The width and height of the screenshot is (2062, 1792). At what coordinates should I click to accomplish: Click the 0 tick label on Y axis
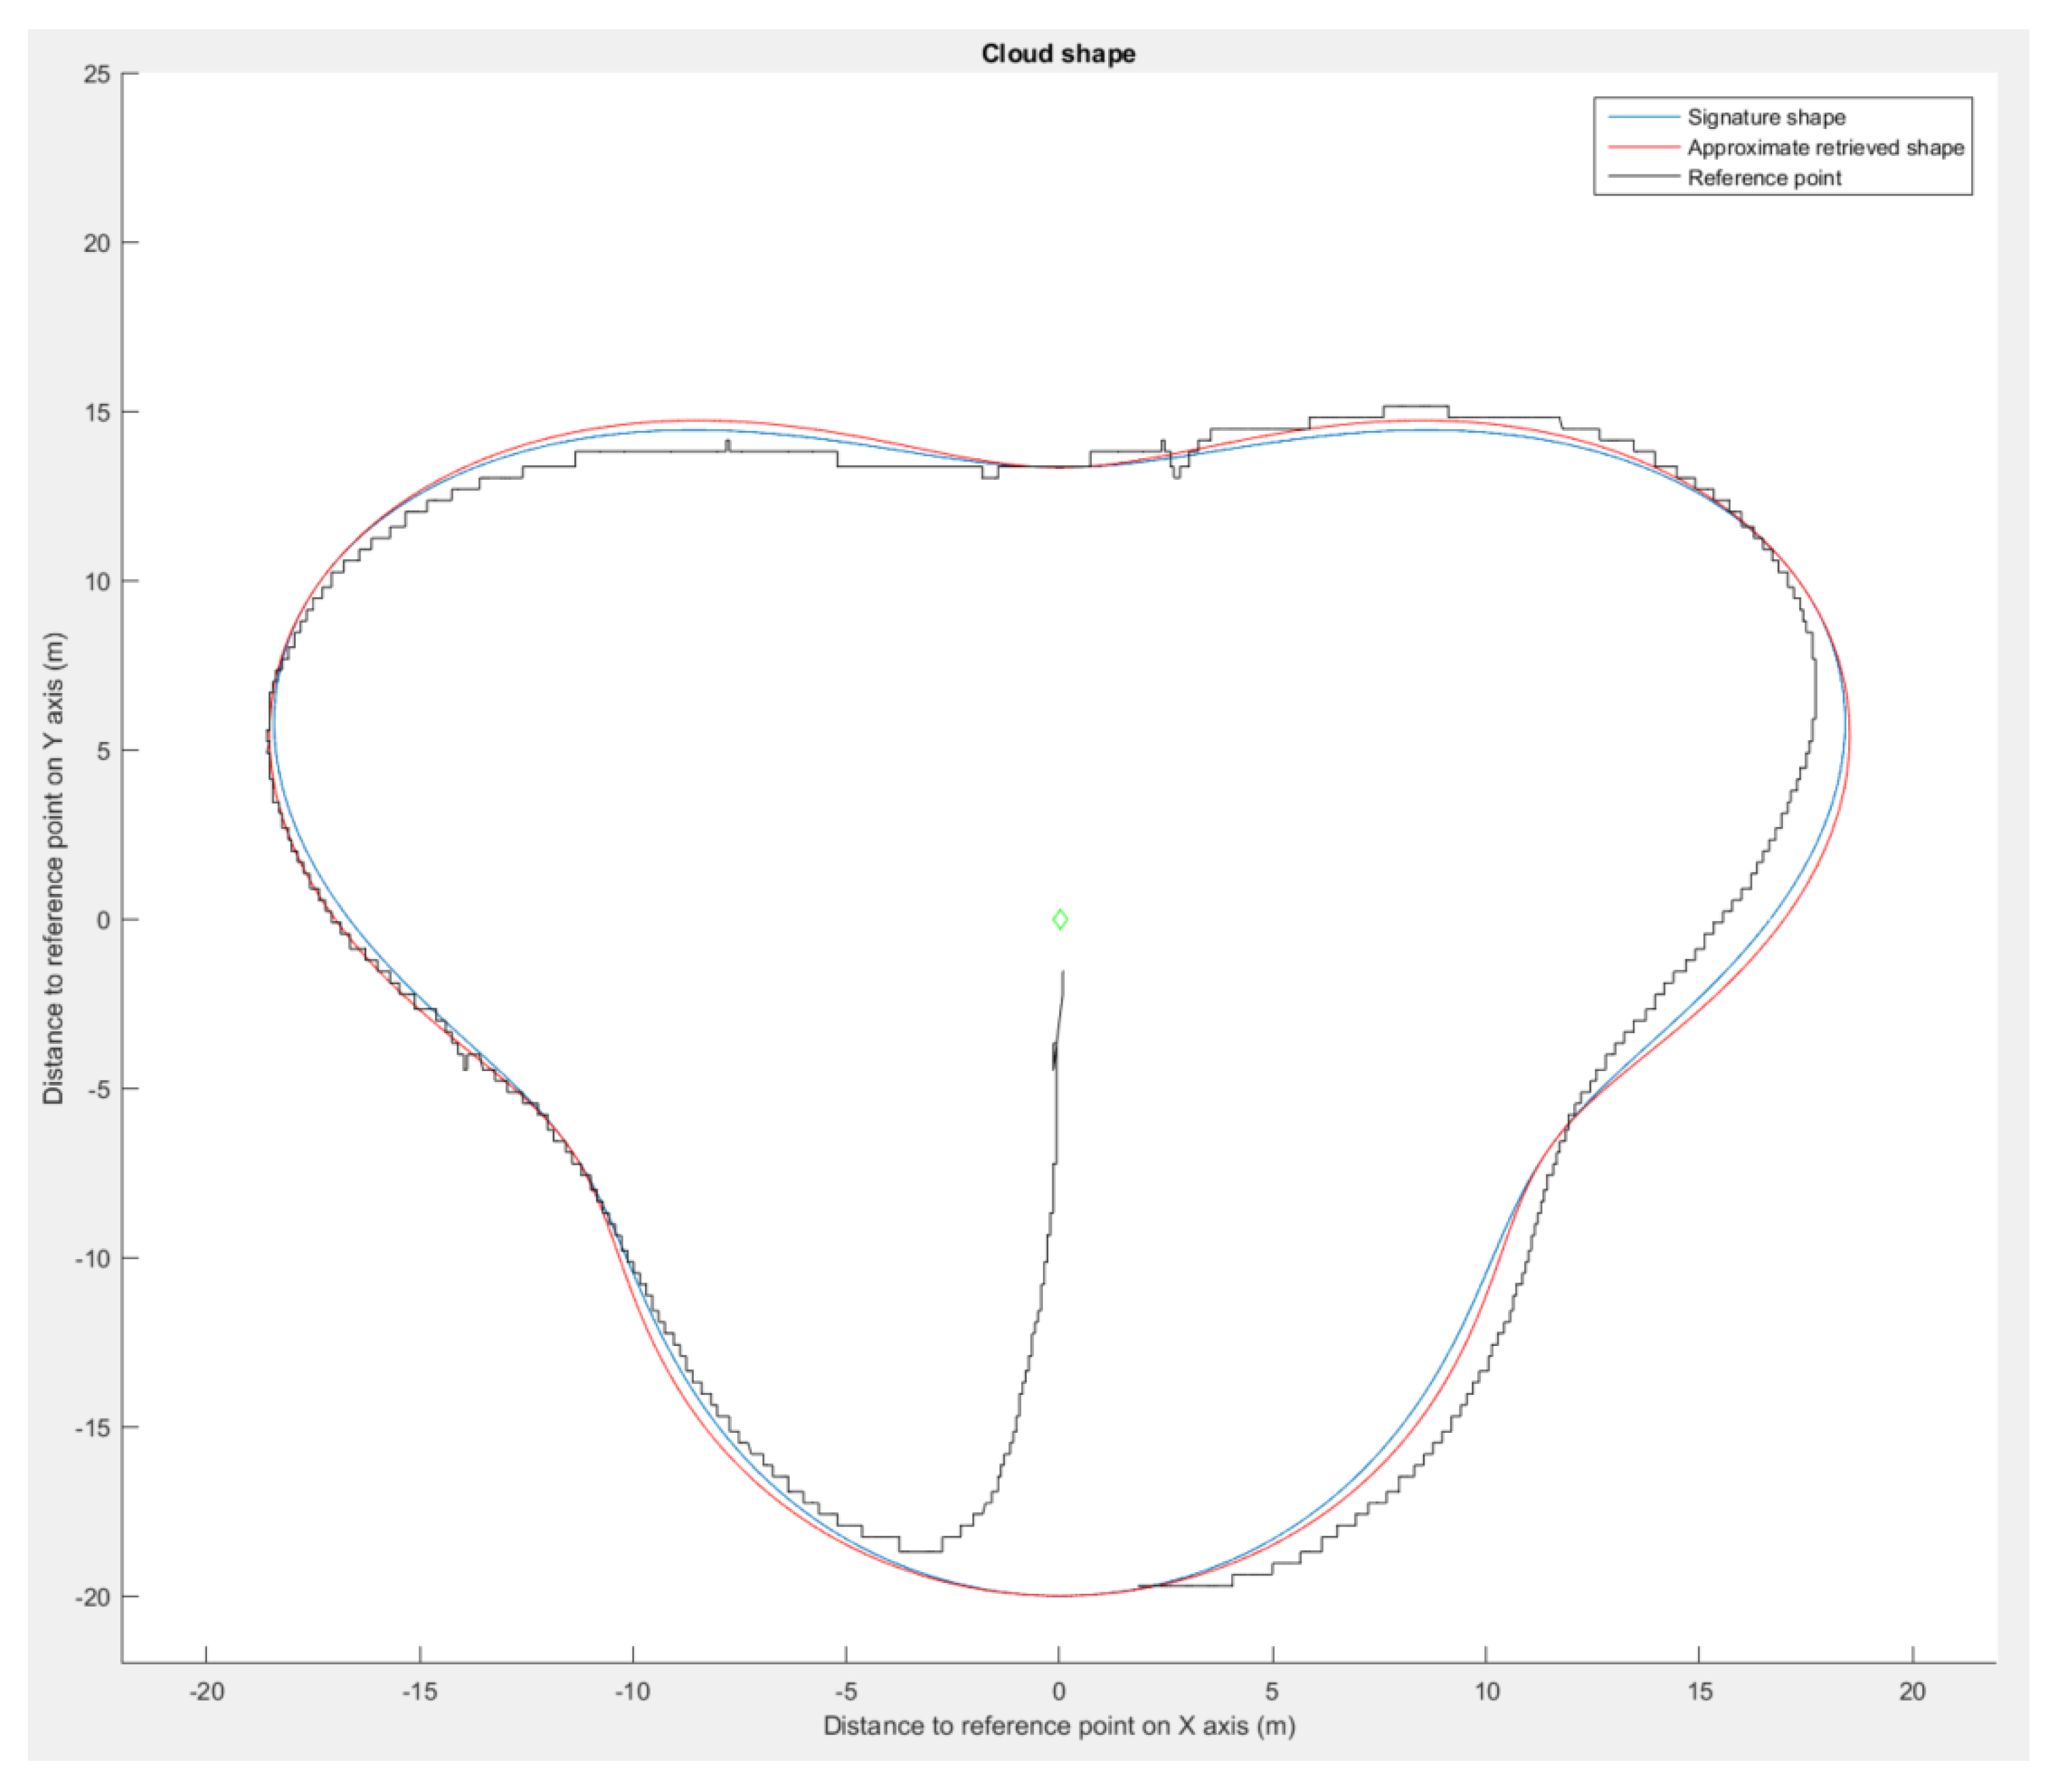coord(104,920)
